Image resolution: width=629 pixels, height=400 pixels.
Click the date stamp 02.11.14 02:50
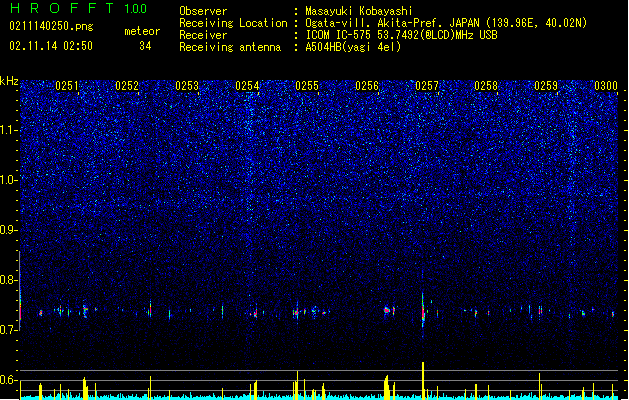tap(51, 46)
